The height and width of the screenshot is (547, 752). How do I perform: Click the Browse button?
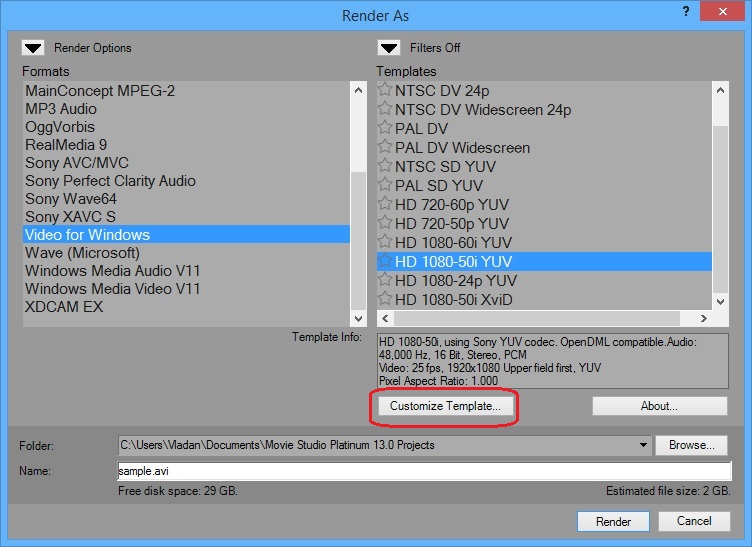692,445
